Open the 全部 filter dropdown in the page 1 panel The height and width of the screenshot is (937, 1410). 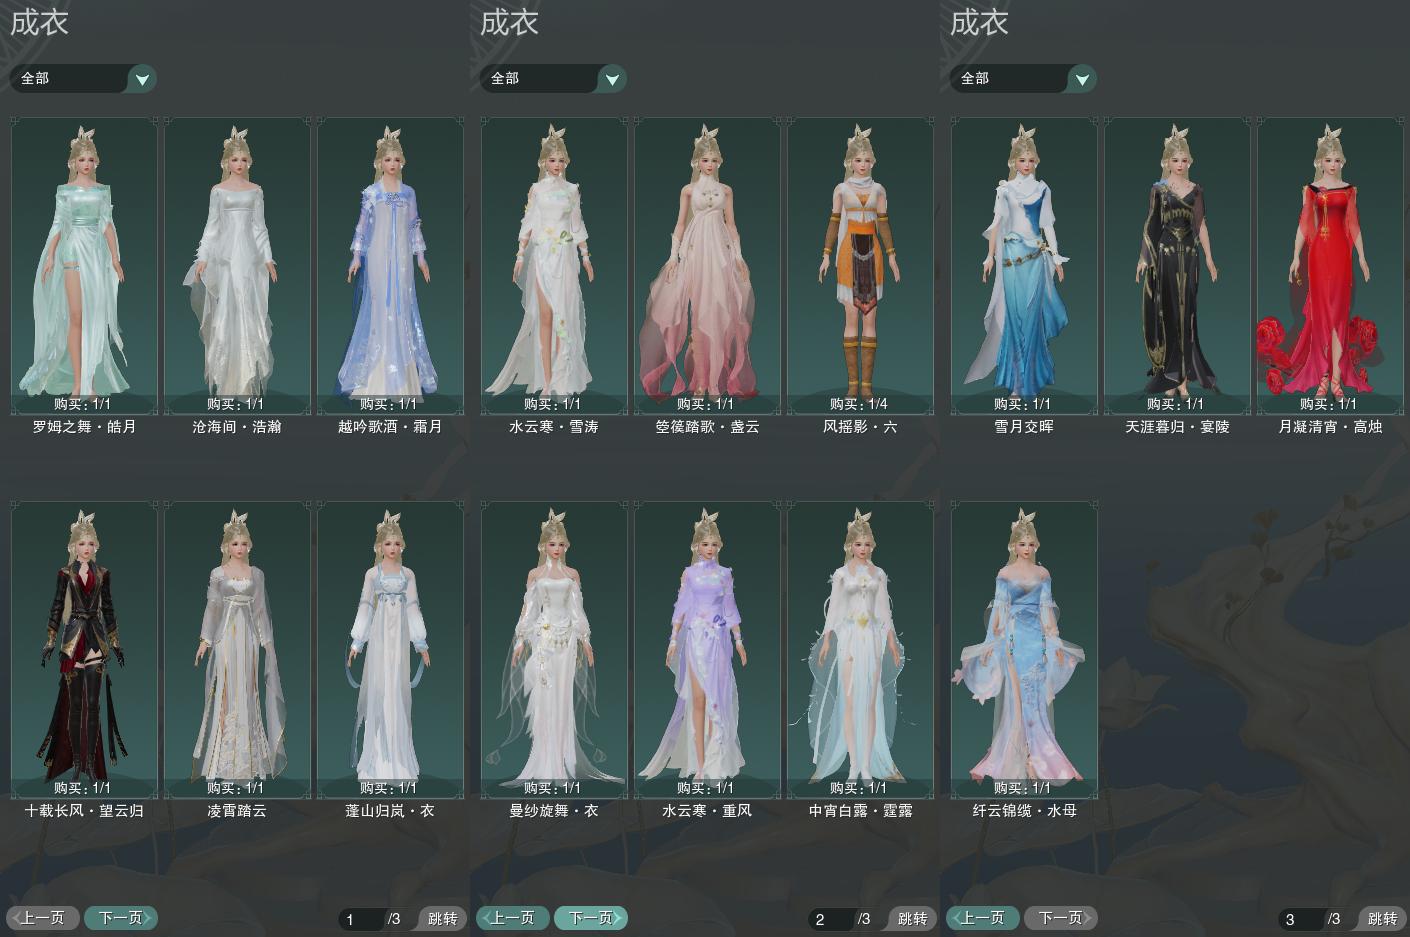(83, 78)
